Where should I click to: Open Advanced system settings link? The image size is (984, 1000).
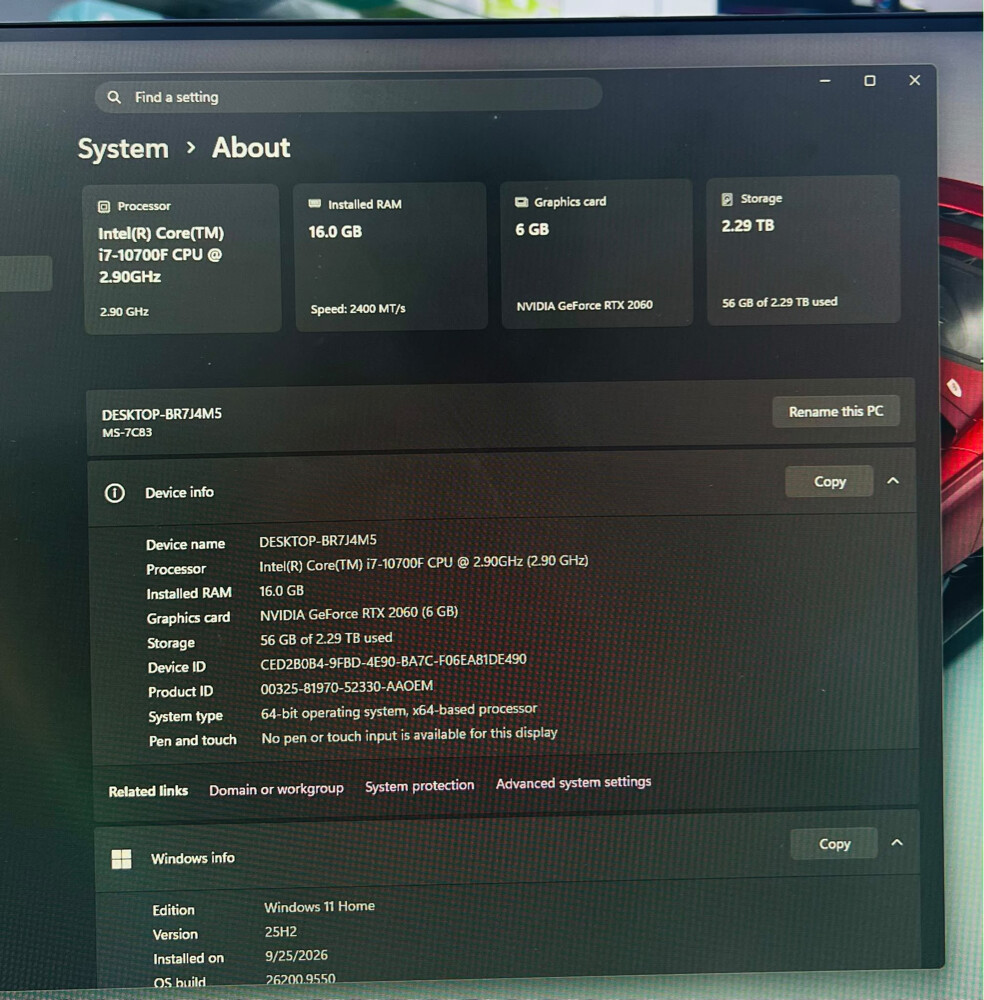[573, 783]
